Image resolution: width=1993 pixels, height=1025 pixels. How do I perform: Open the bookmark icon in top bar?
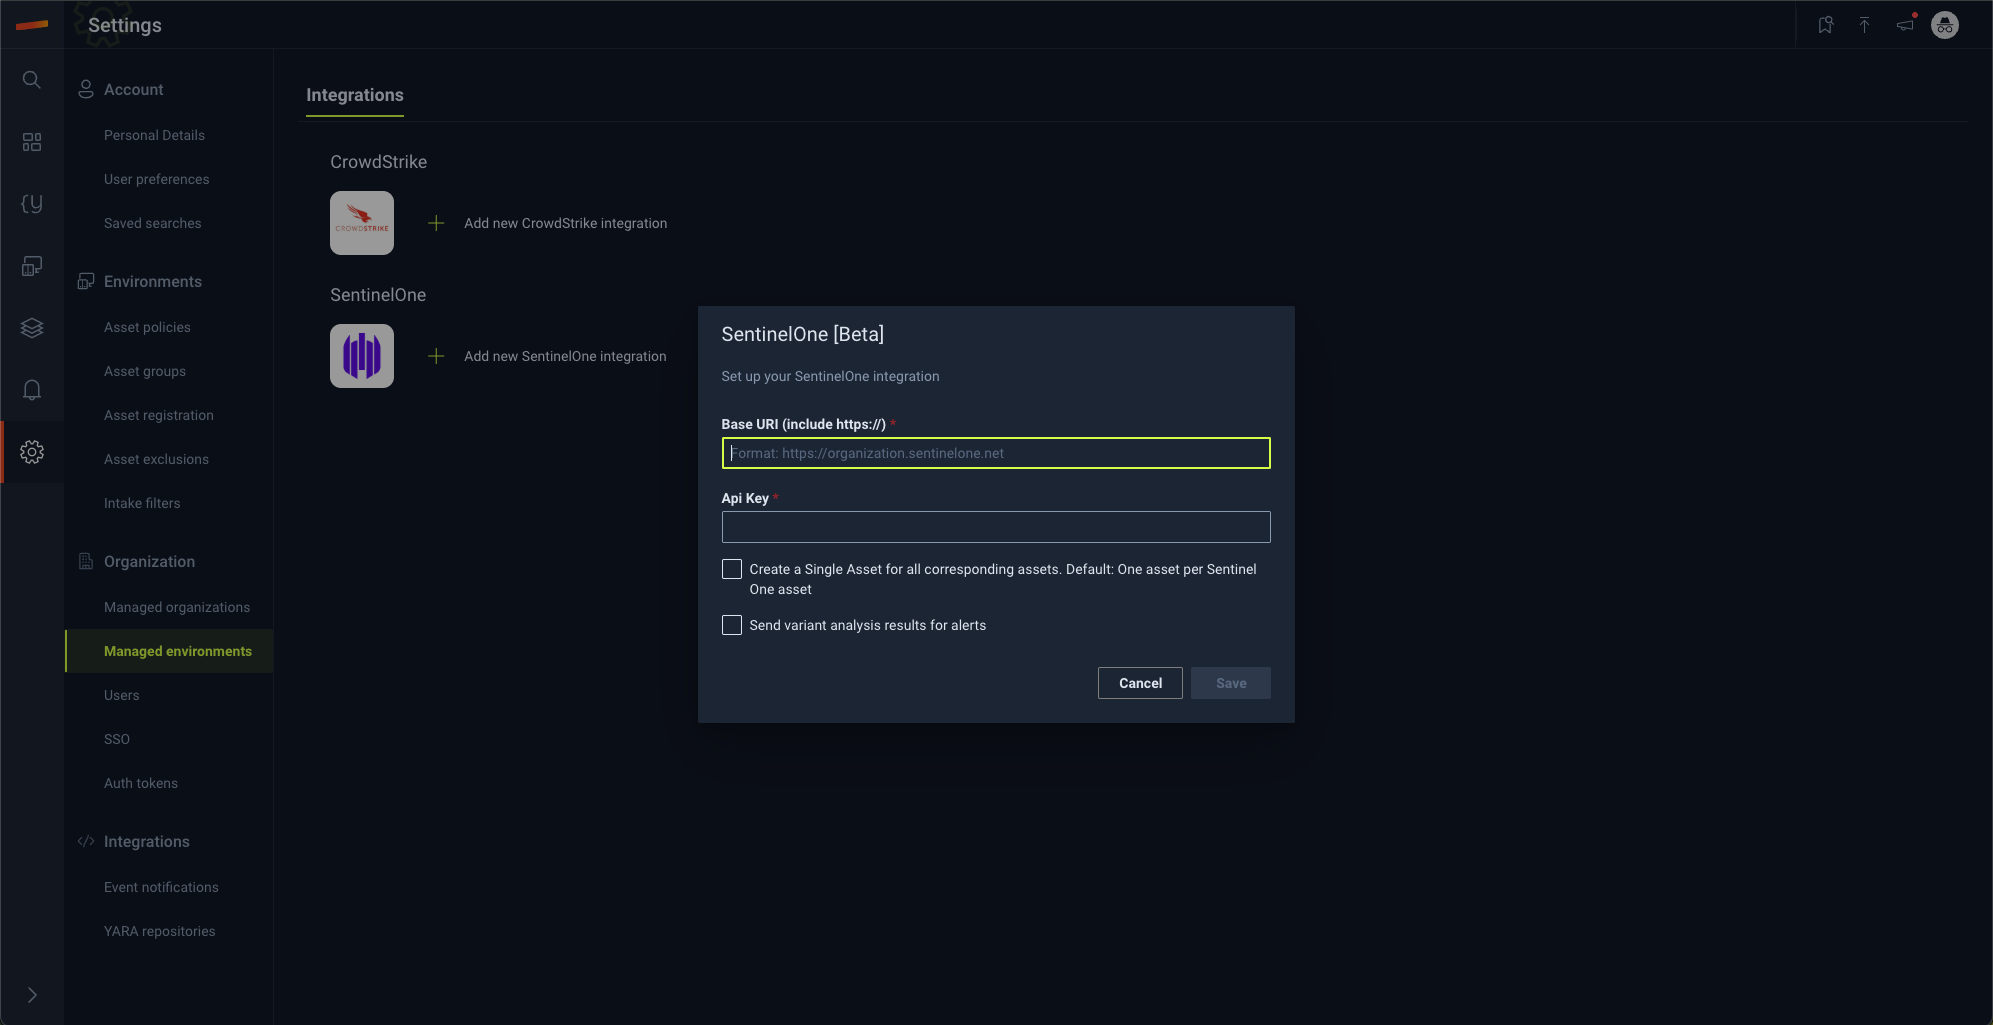coord(1825,25)
